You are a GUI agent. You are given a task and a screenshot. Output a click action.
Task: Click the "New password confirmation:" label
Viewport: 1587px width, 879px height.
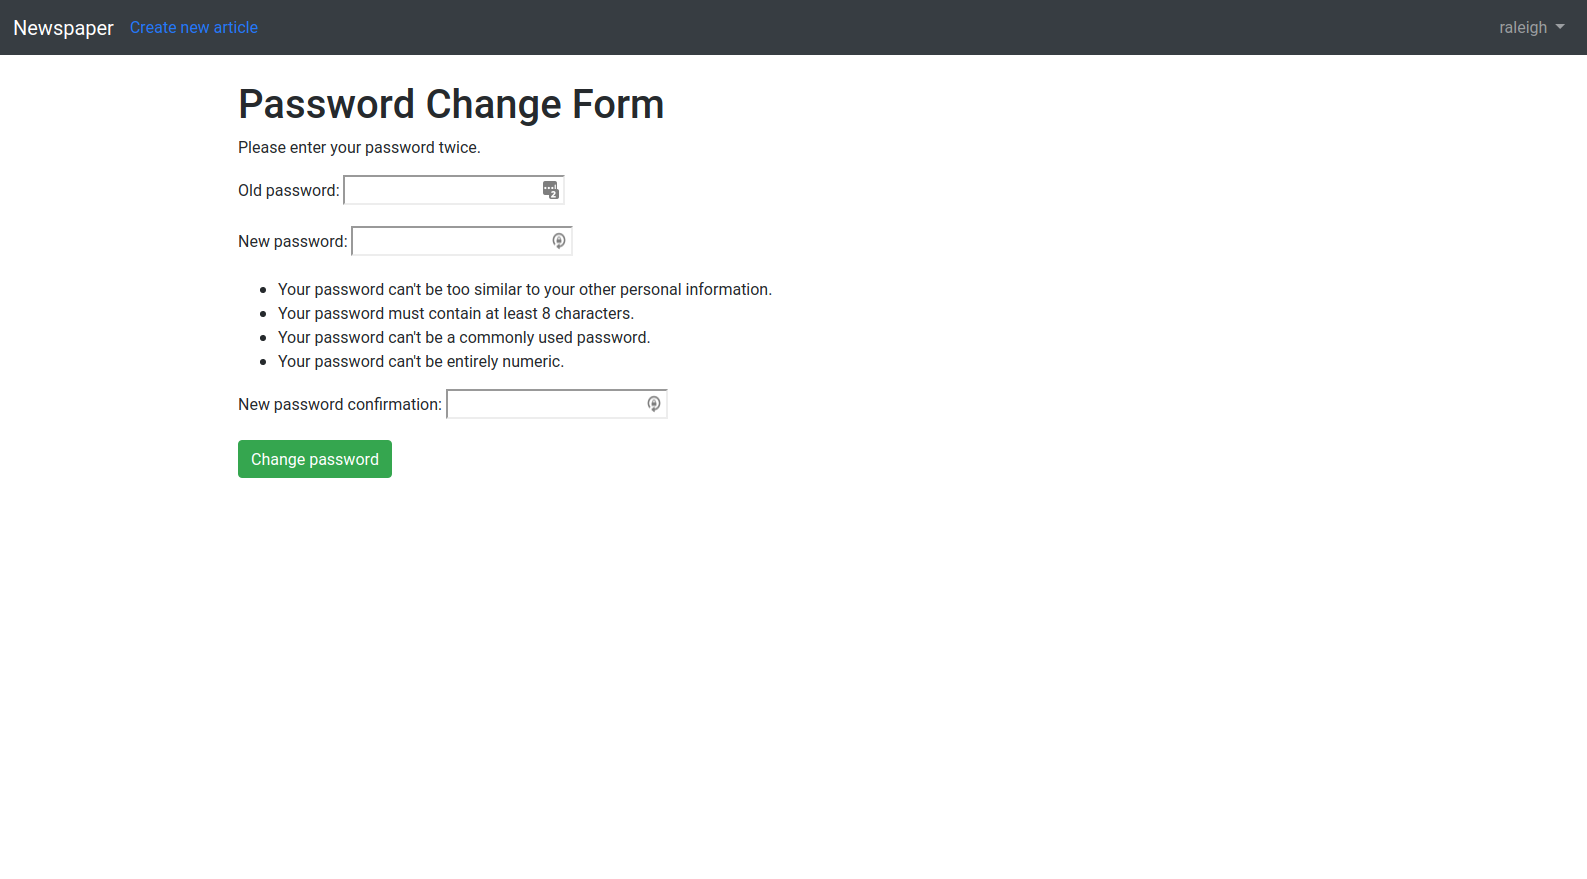340,405
